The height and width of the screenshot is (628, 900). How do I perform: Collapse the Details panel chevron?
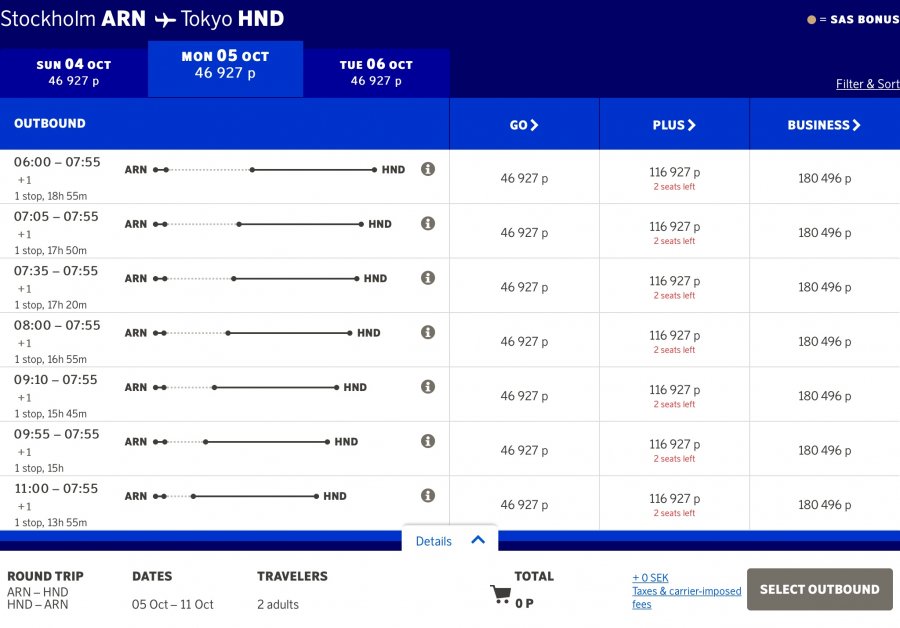point(478,540)
